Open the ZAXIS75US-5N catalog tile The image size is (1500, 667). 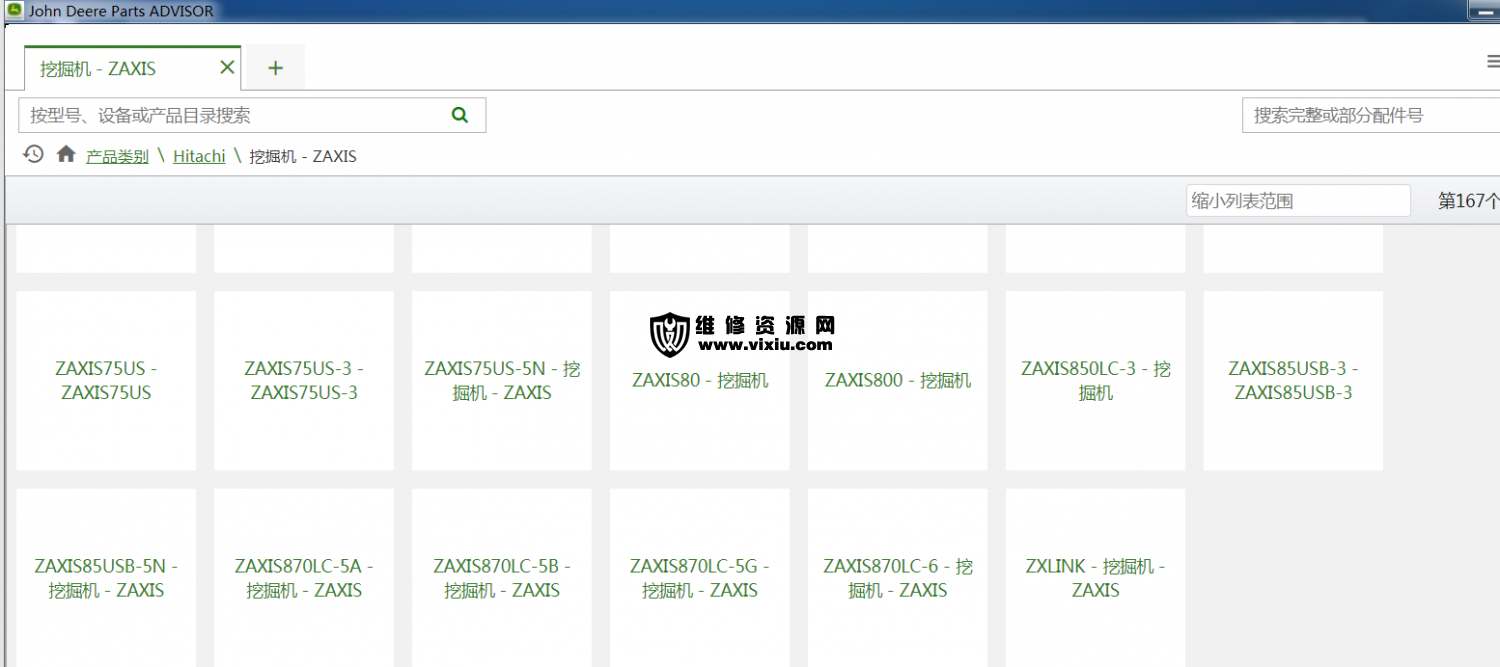pos(502,381)
